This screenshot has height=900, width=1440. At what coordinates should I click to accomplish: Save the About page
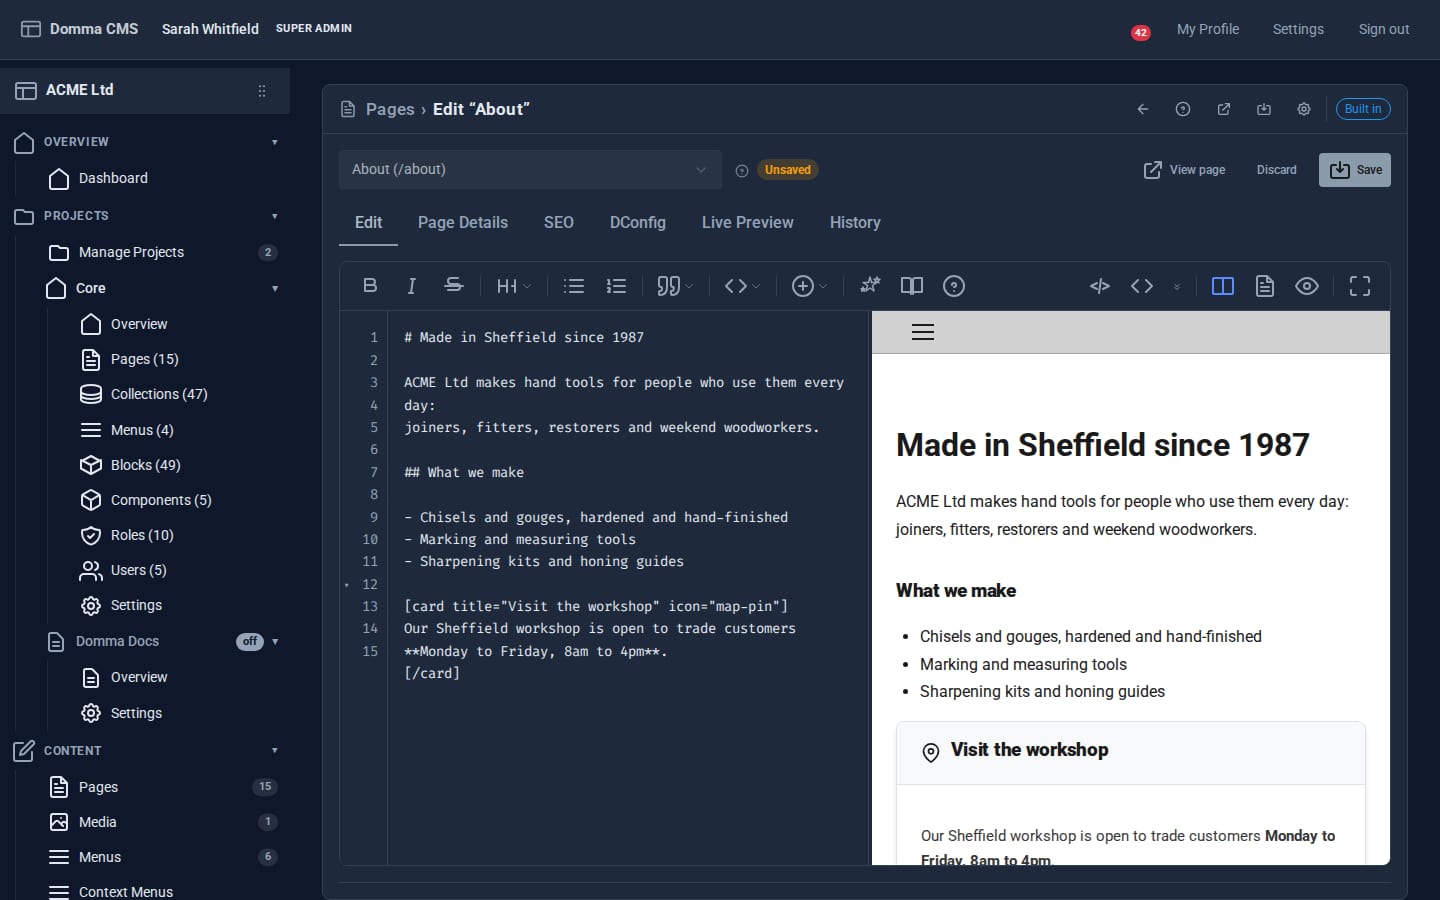pos(1355,170)
